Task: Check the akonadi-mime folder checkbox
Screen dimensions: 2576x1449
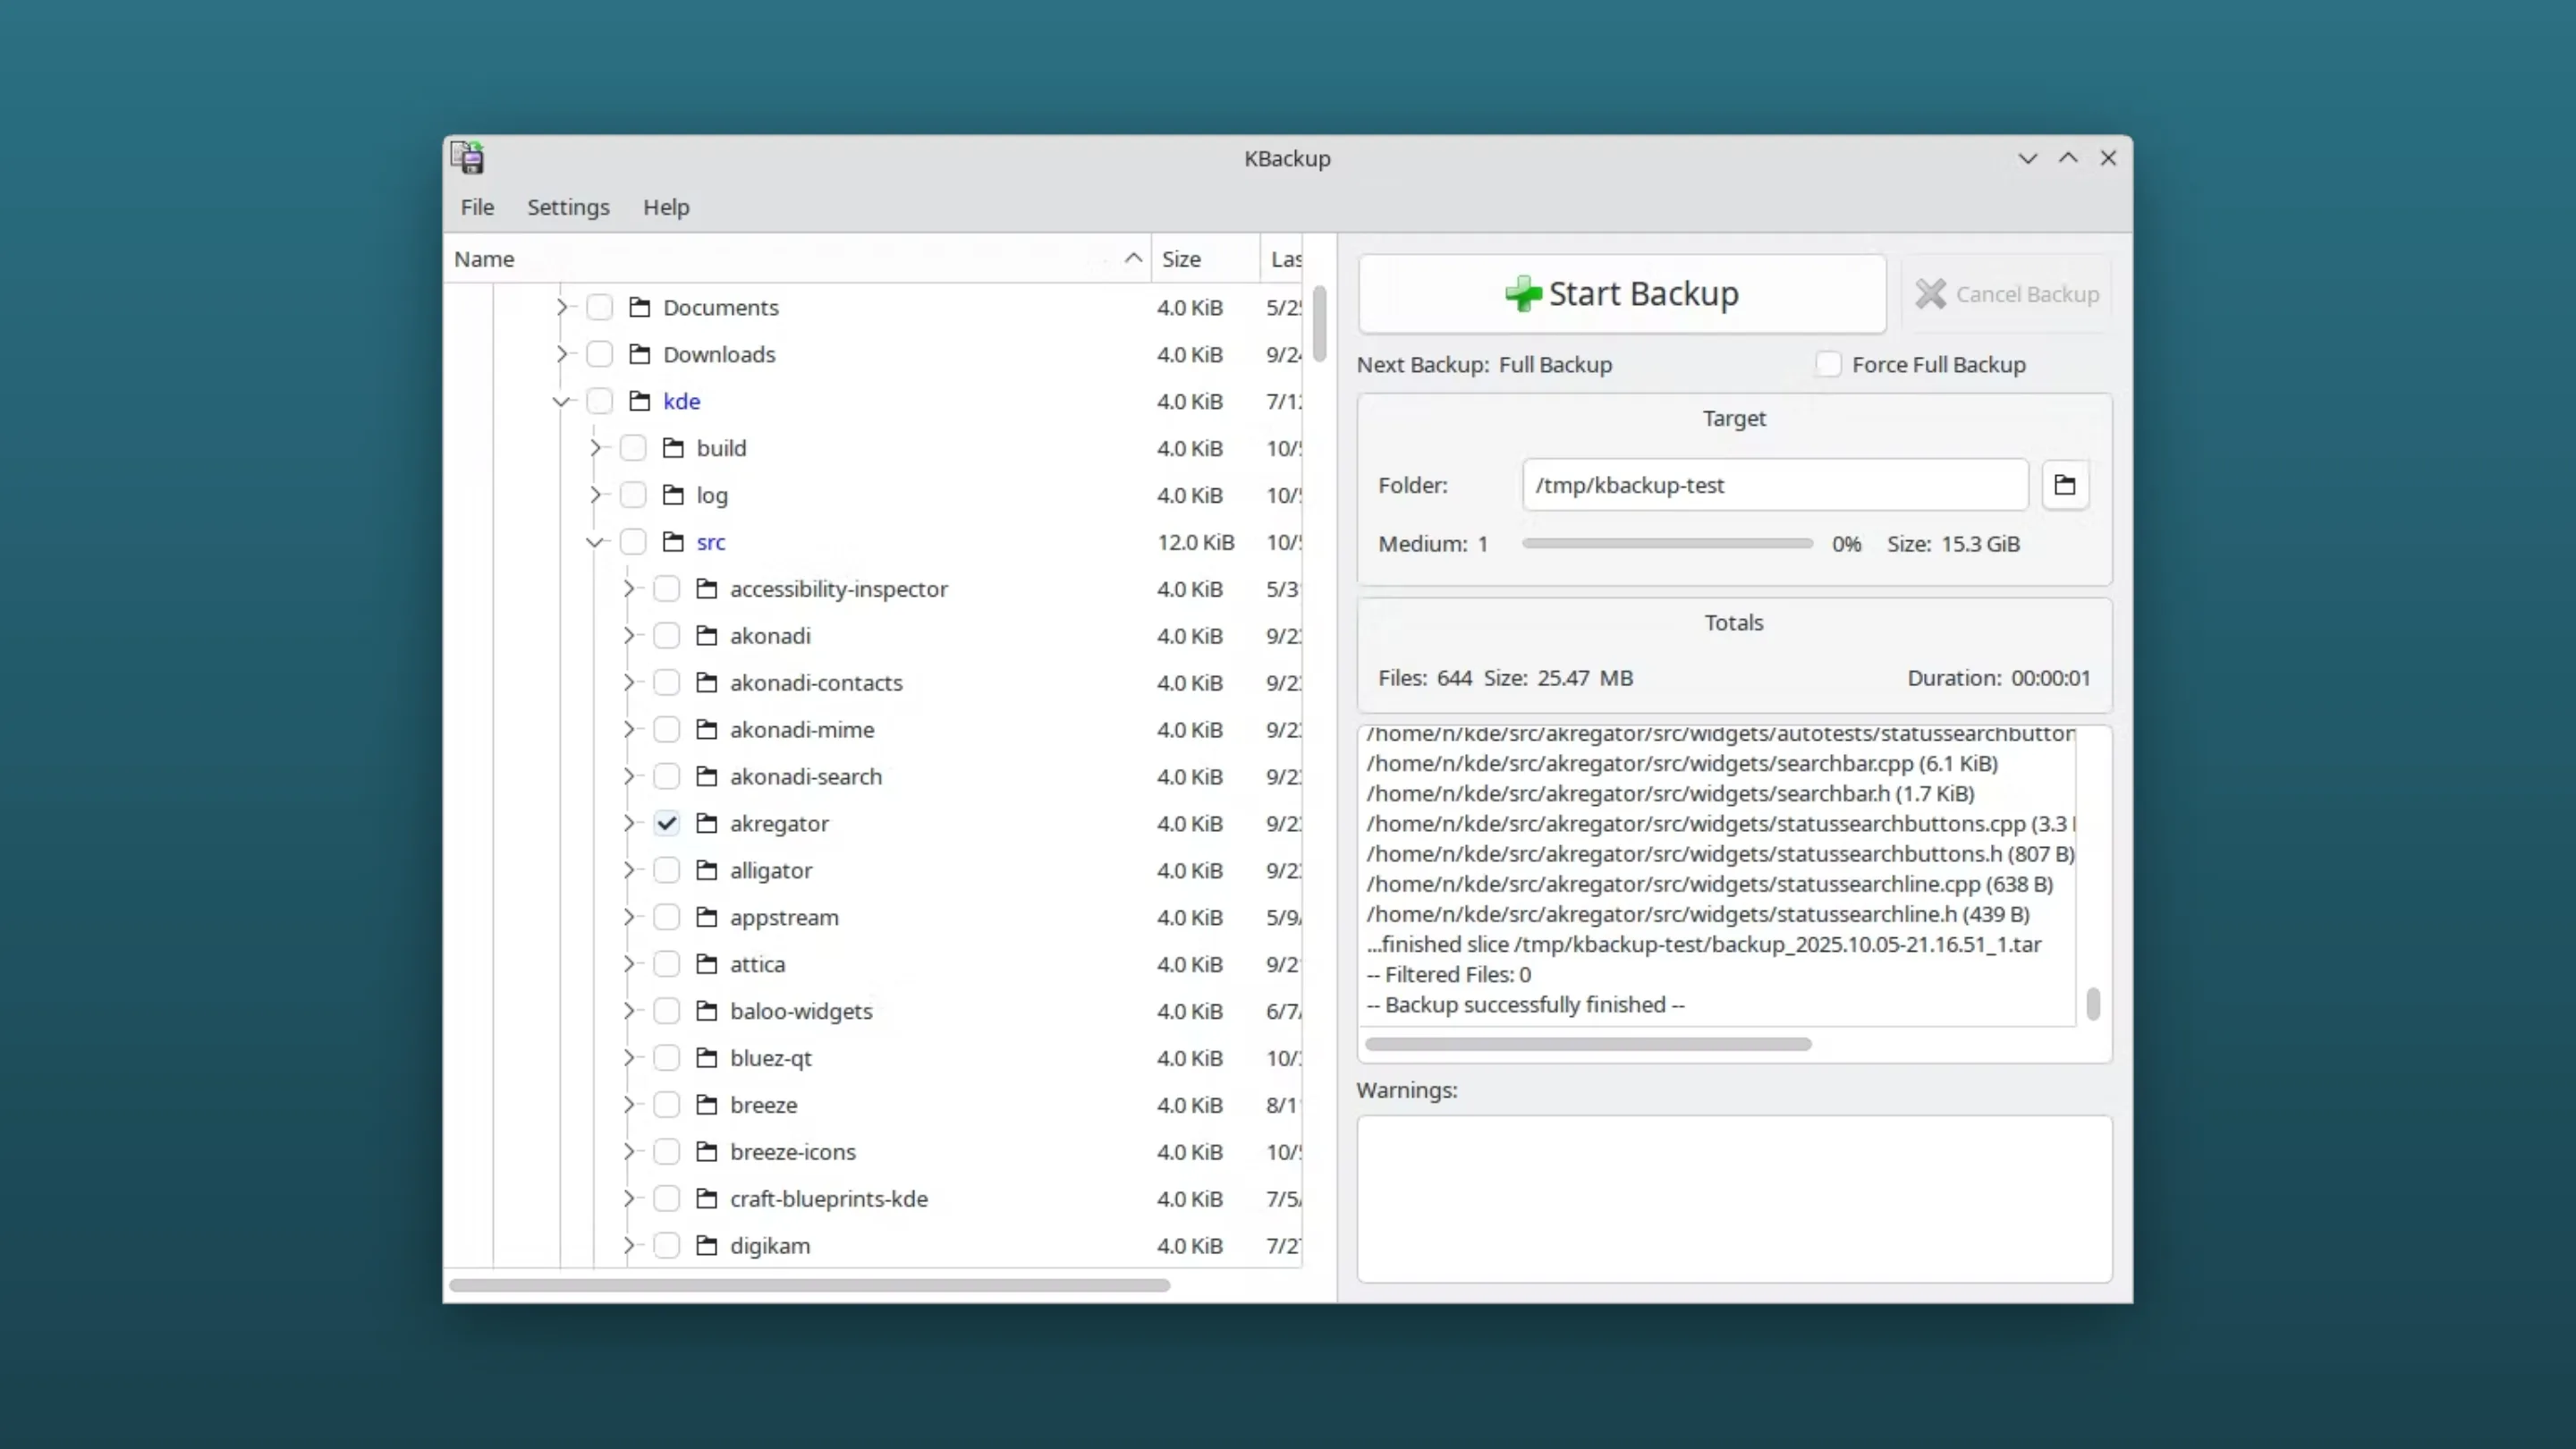Action: click(667, 730)
